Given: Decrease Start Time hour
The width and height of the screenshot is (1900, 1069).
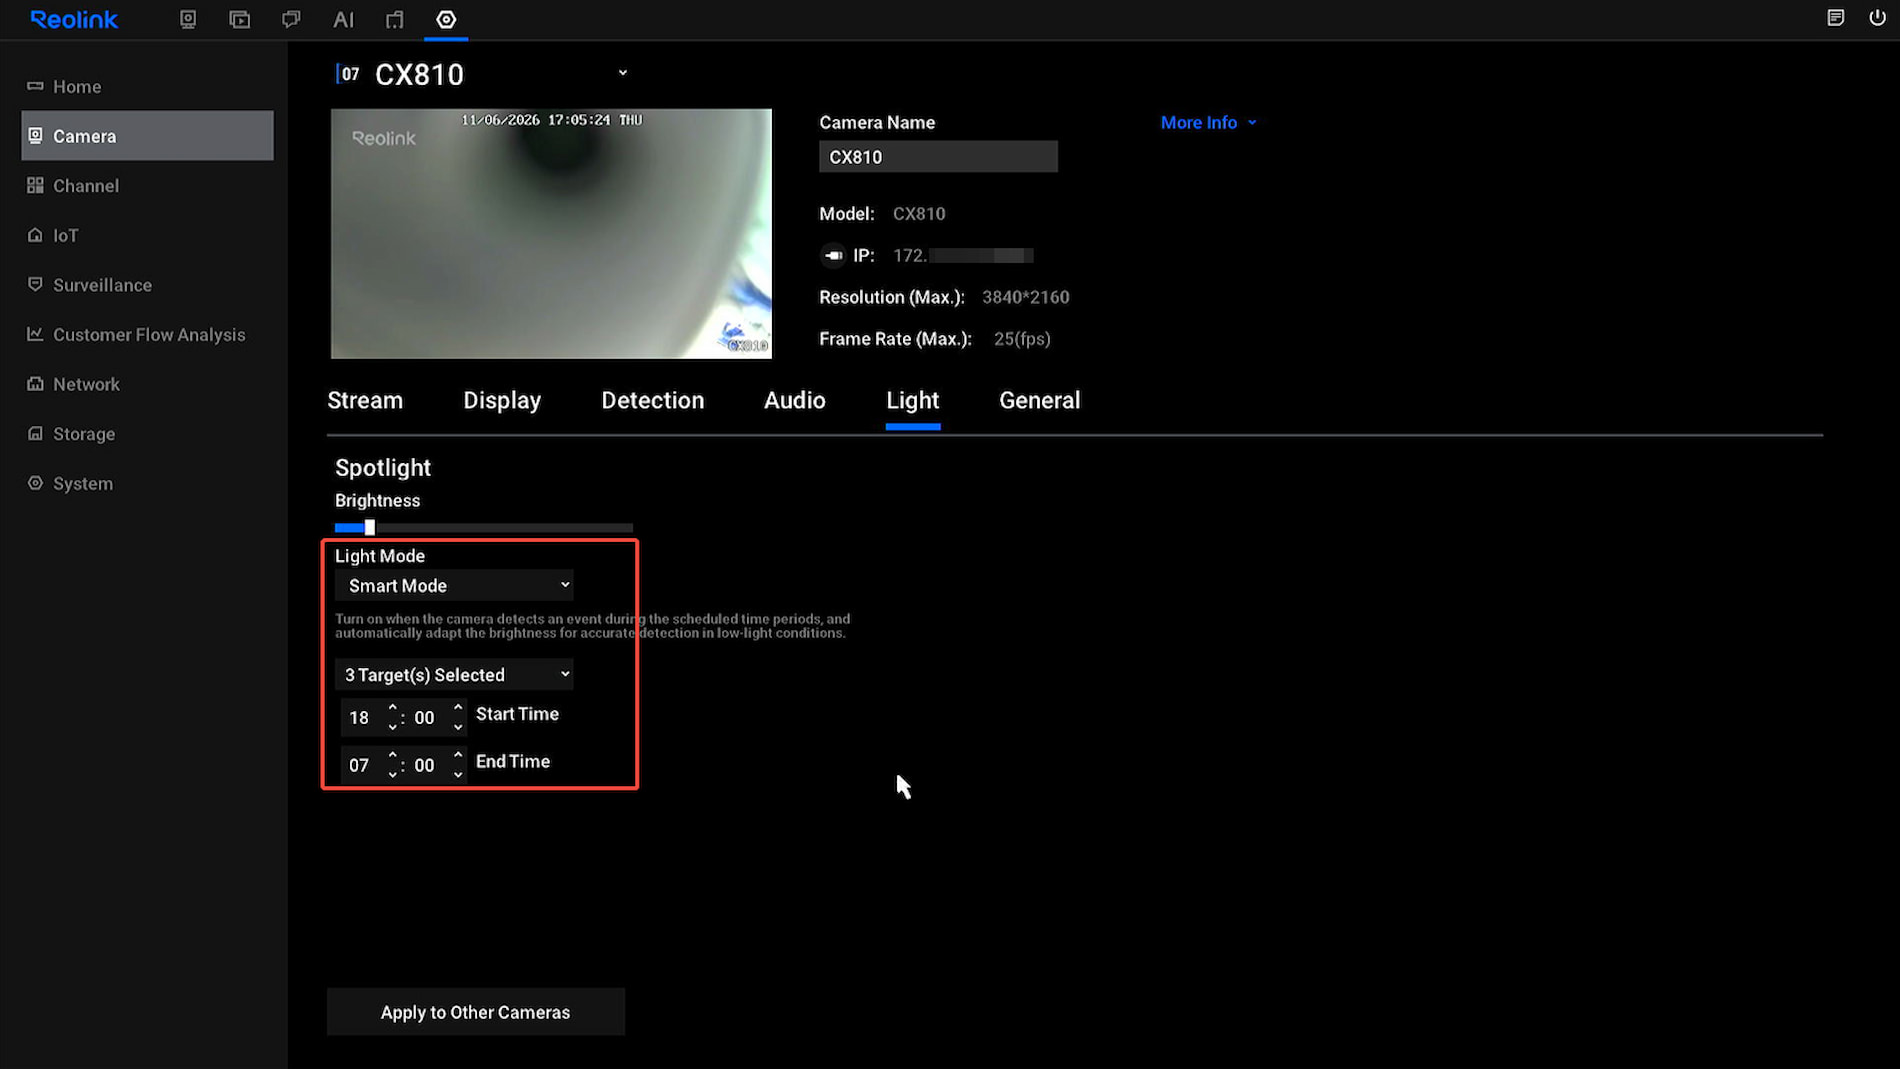Looking at the screenshot, I should coord(392,727).
